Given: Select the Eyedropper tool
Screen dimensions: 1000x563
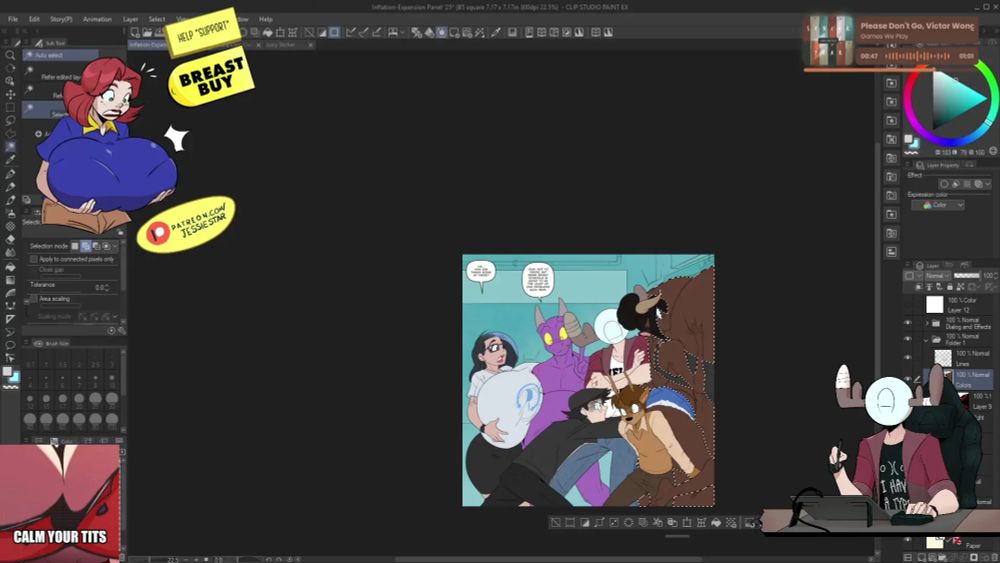Looking at the screenshot, I should [10, 160].
